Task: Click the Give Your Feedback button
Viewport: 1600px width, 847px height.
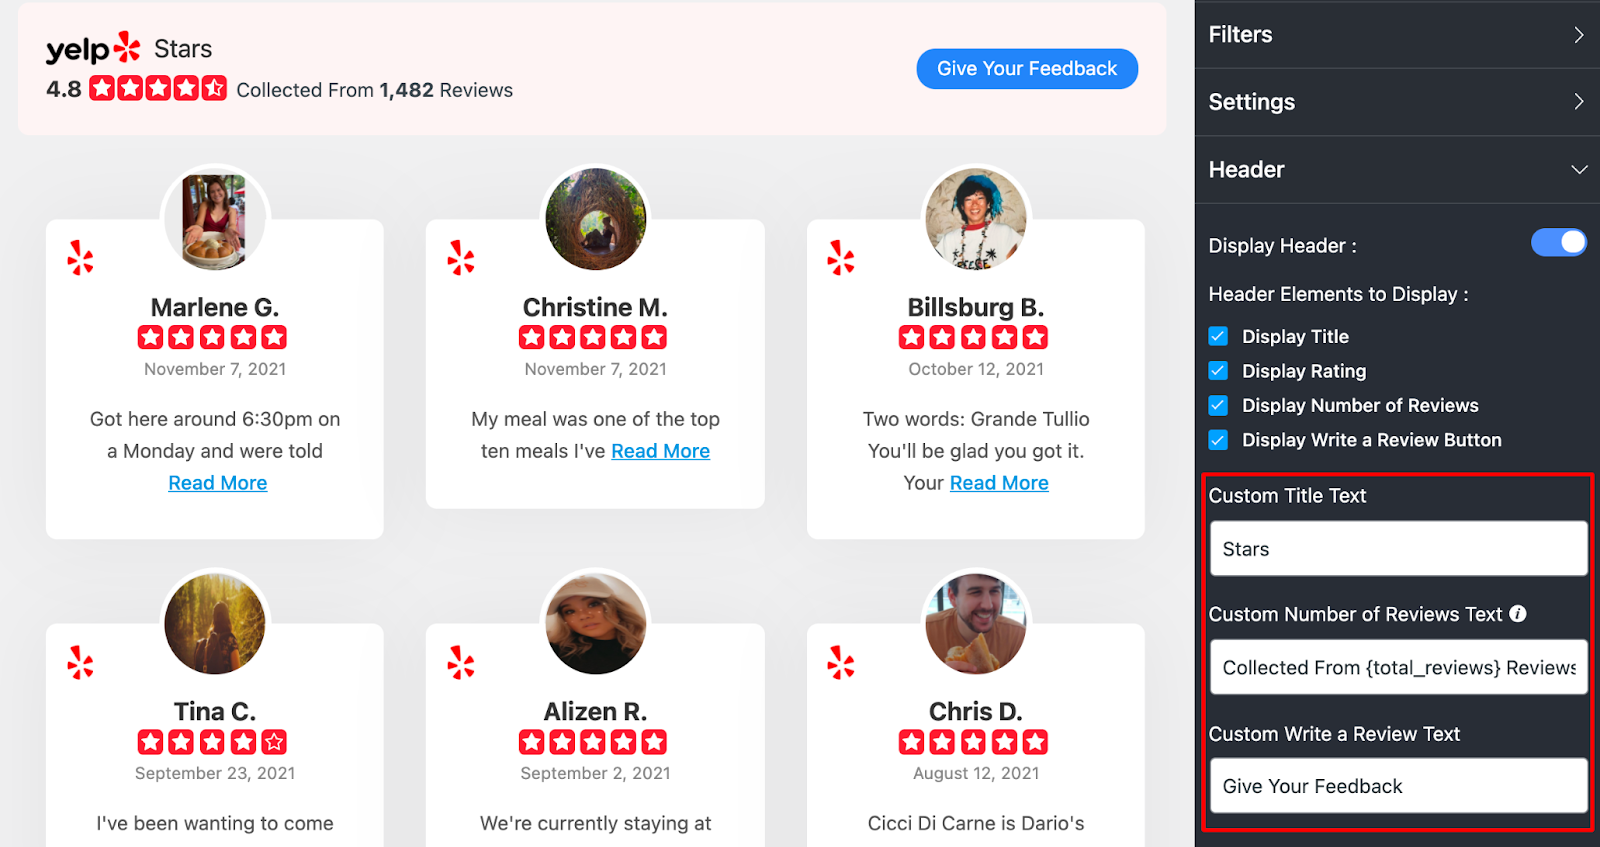Action: click(x=1027, y=69)
